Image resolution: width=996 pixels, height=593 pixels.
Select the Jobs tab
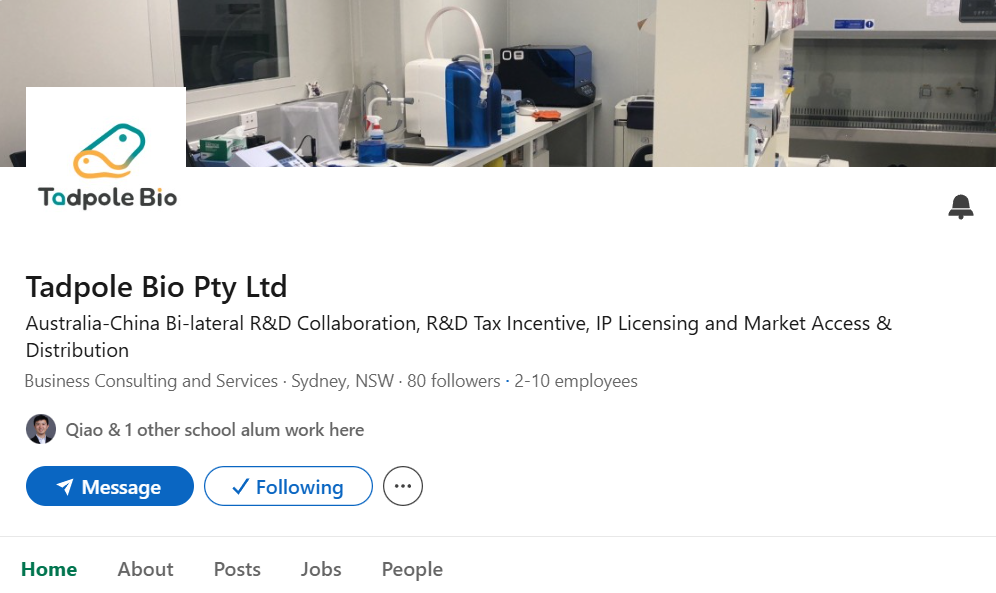(321, 569)
